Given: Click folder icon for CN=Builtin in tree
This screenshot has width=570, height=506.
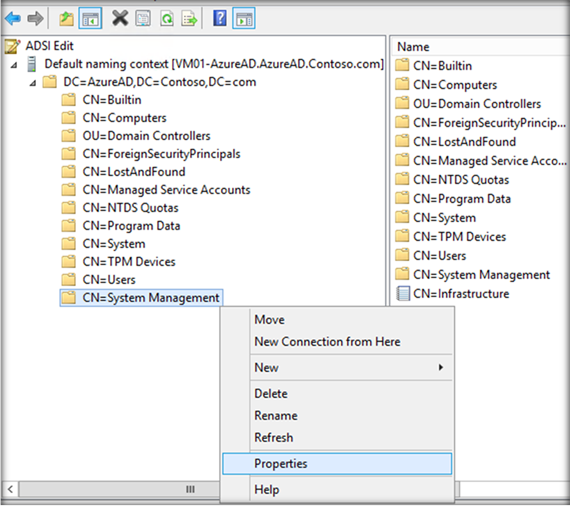Looking at the screenshot, I should 68,100.
